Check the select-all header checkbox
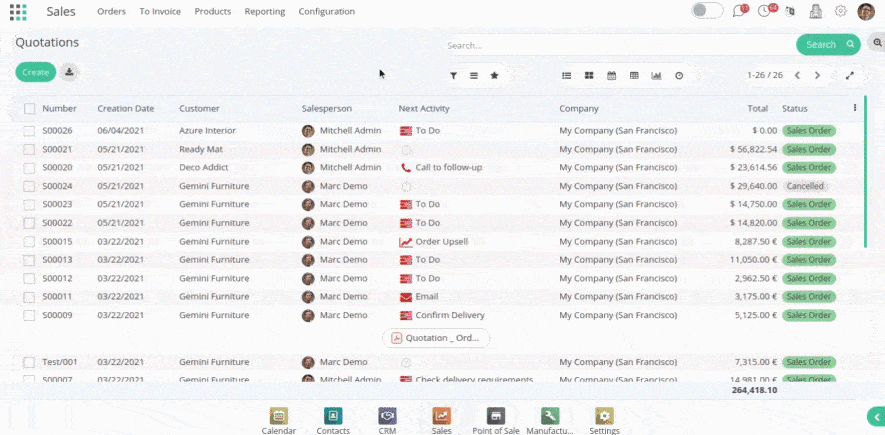 (30, 109)
